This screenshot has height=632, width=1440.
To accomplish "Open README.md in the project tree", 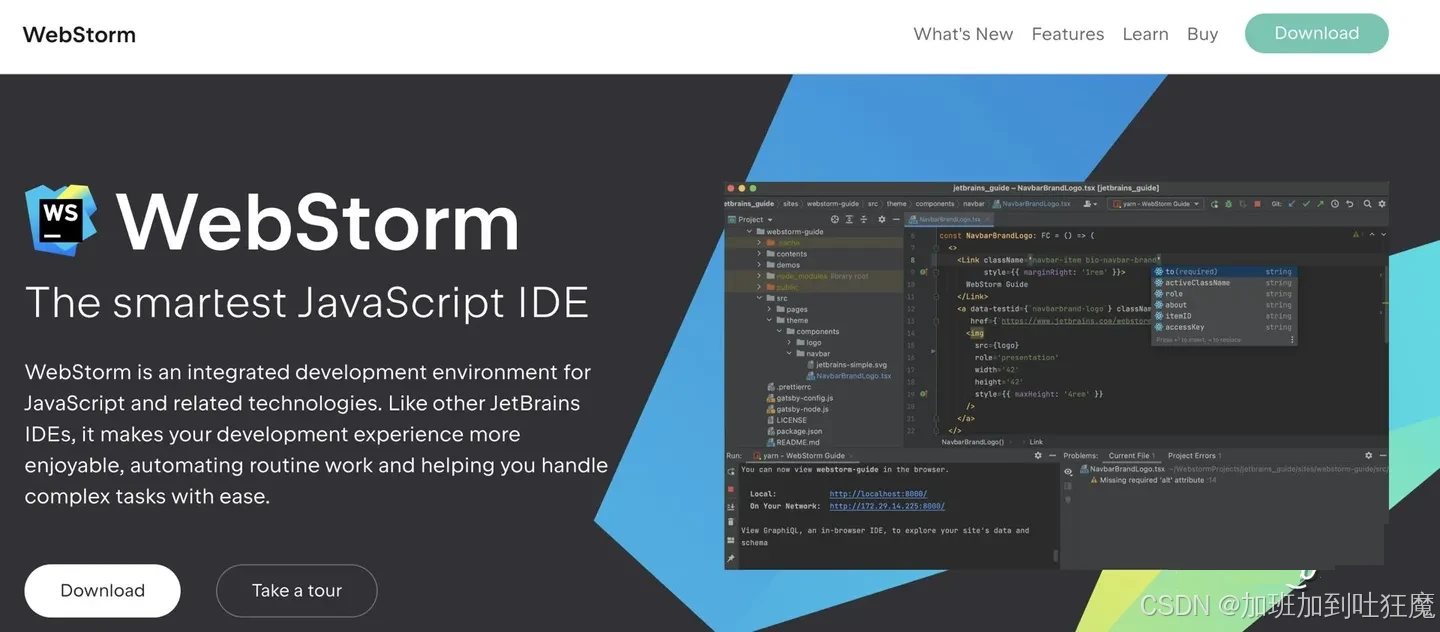I will pos(793,442).
